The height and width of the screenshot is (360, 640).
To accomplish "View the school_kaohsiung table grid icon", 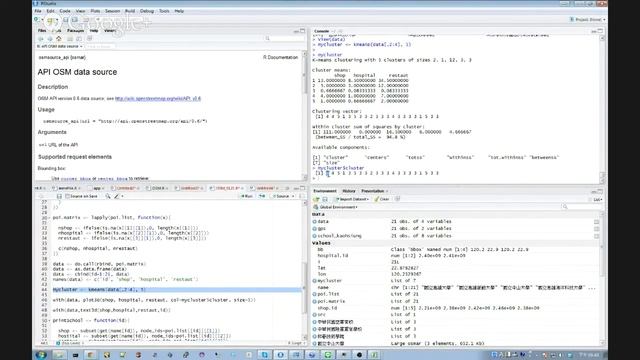I will [596, 236].
